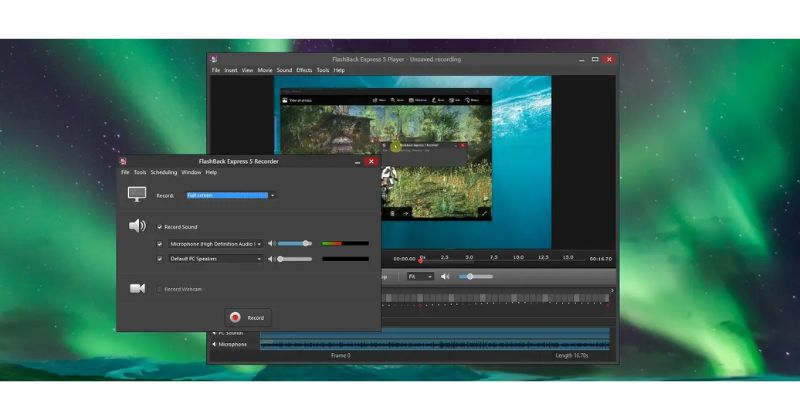This screenshot has height=420, width=800.
Task: Click the Length 16.70s status text
Action: [571, 356]
